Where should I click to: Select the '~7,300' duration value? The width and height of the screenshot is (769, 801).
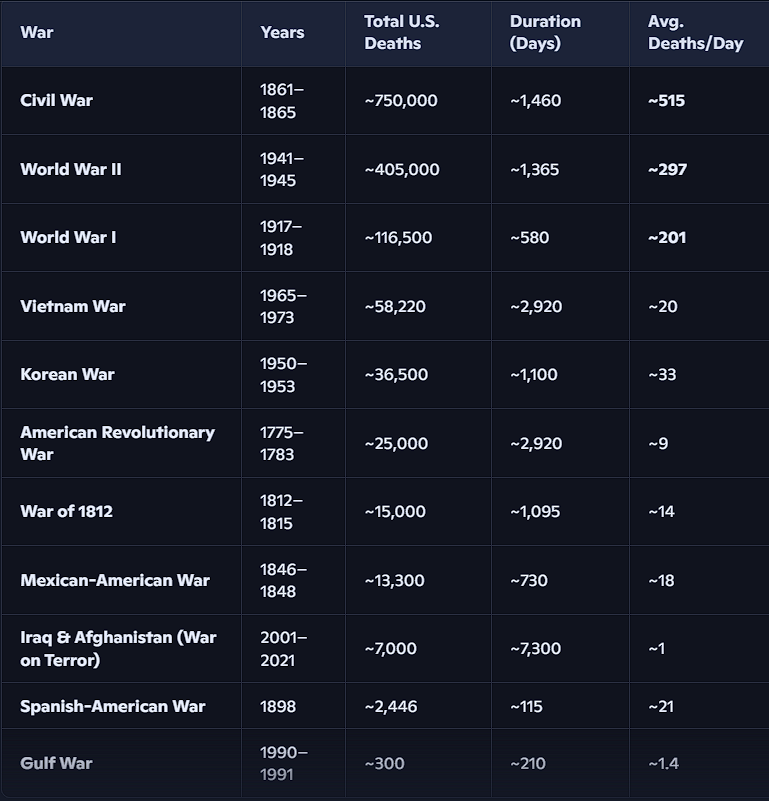[535, 648]
